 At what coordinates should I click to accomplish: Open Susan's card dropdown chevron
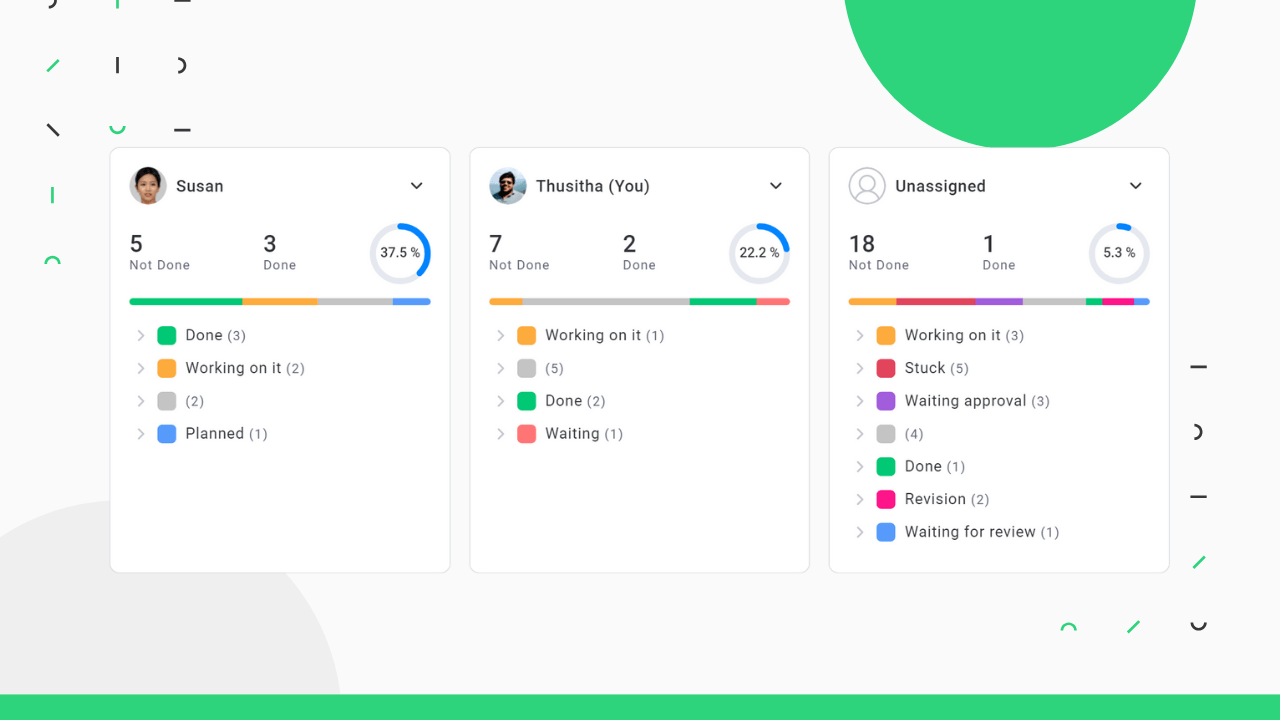pyautogui.click(x=417, y=186)
